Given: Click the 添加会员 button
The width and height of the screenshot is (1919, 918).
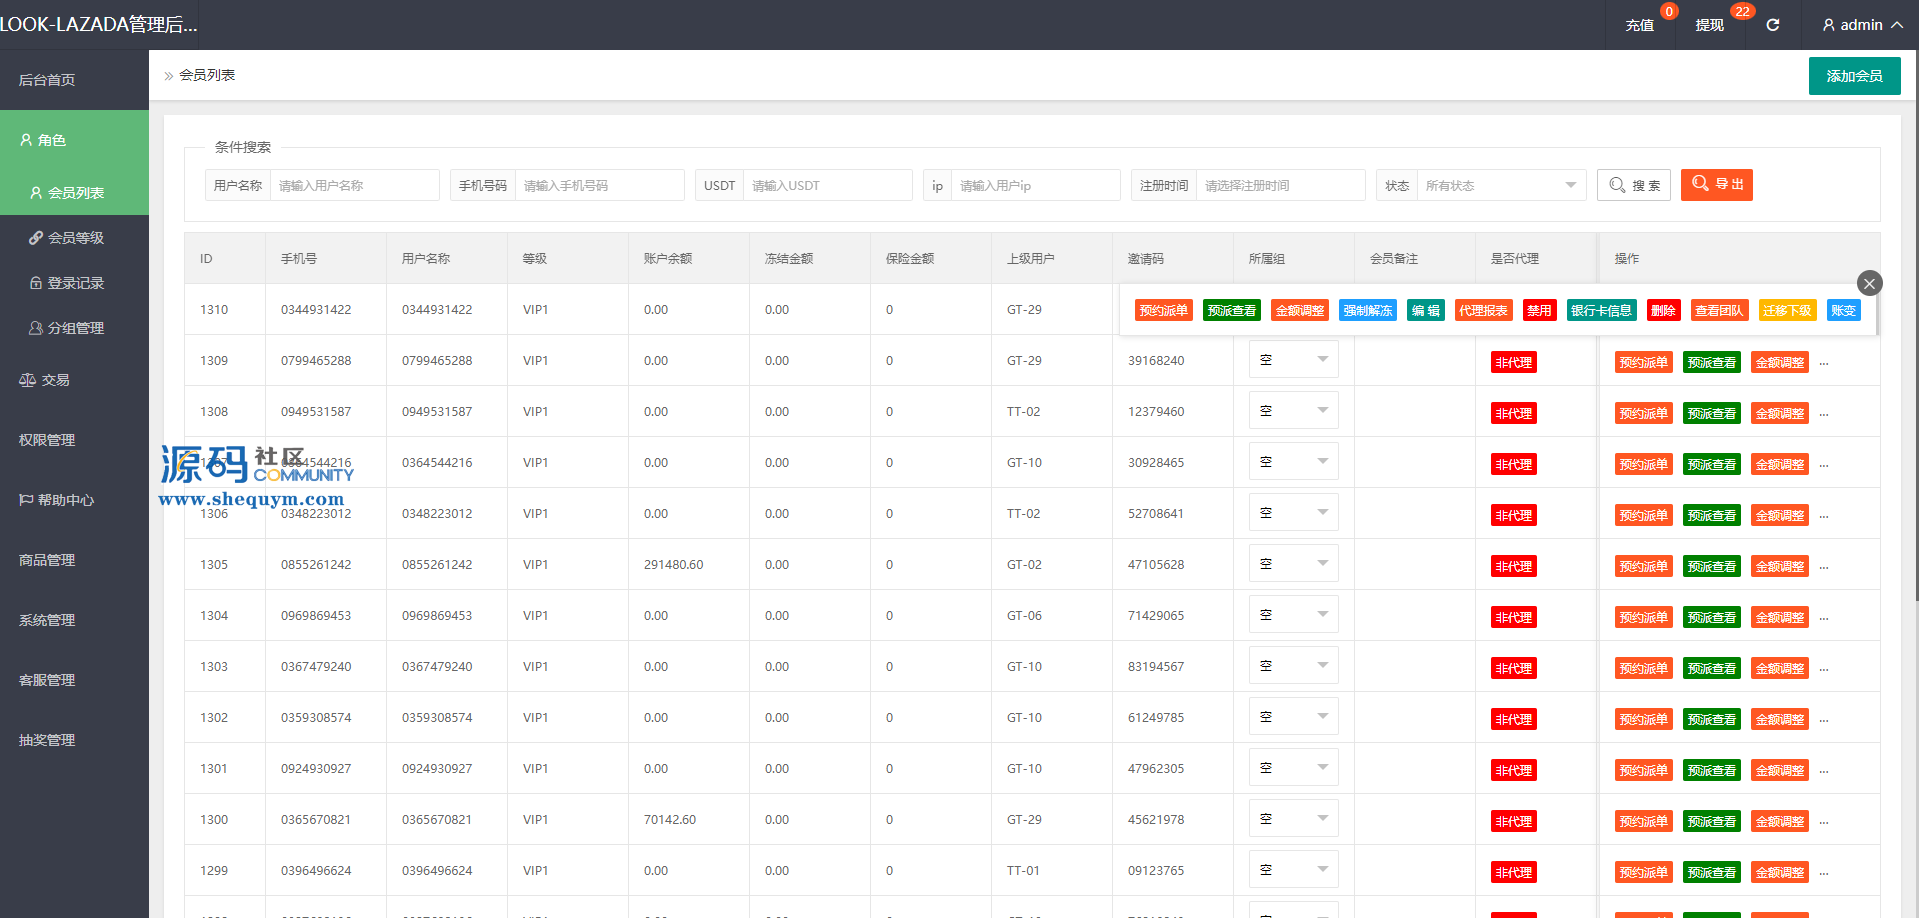Looking at the screenshot, I should coord(1854,76).
